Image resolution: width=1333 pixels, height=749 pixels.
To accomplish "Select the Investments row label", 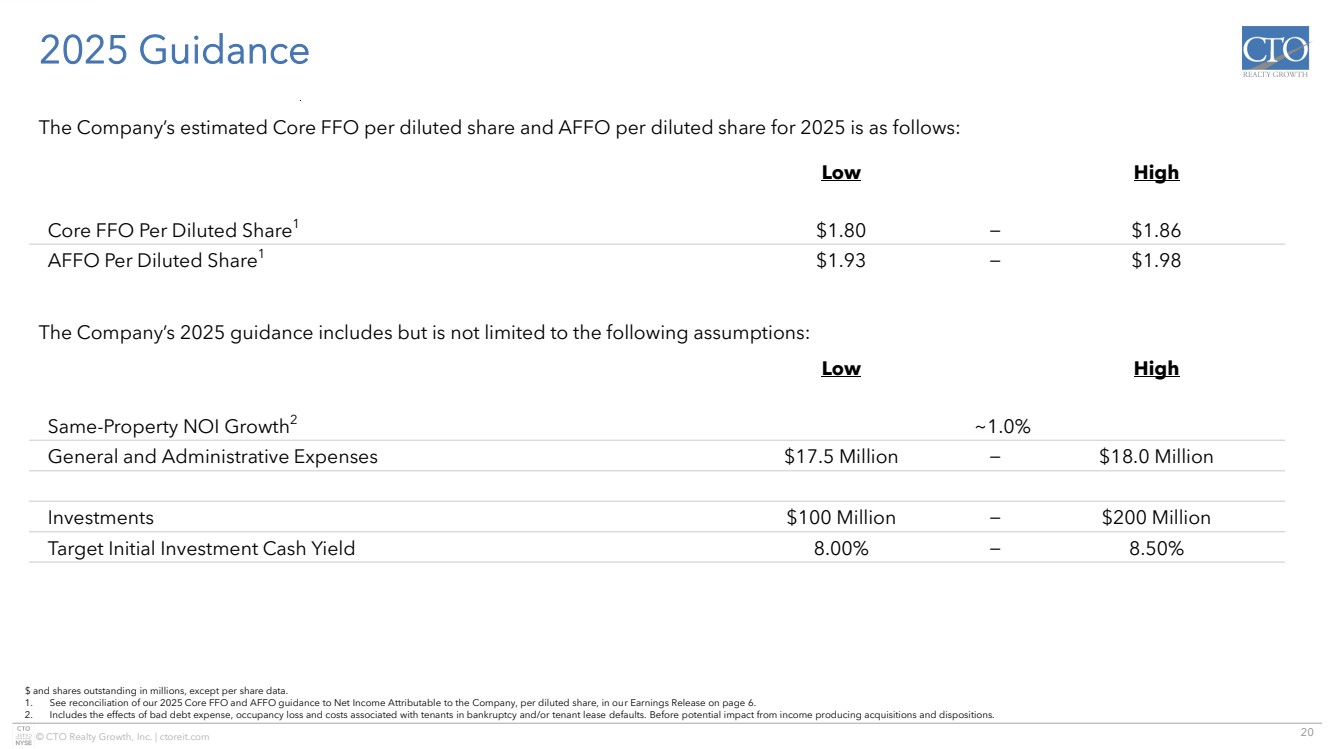I will coord(101,518).
